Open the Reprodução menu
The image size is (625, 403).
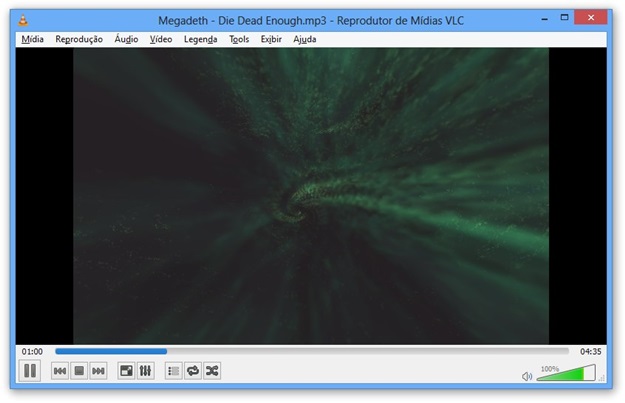(79, 39)
